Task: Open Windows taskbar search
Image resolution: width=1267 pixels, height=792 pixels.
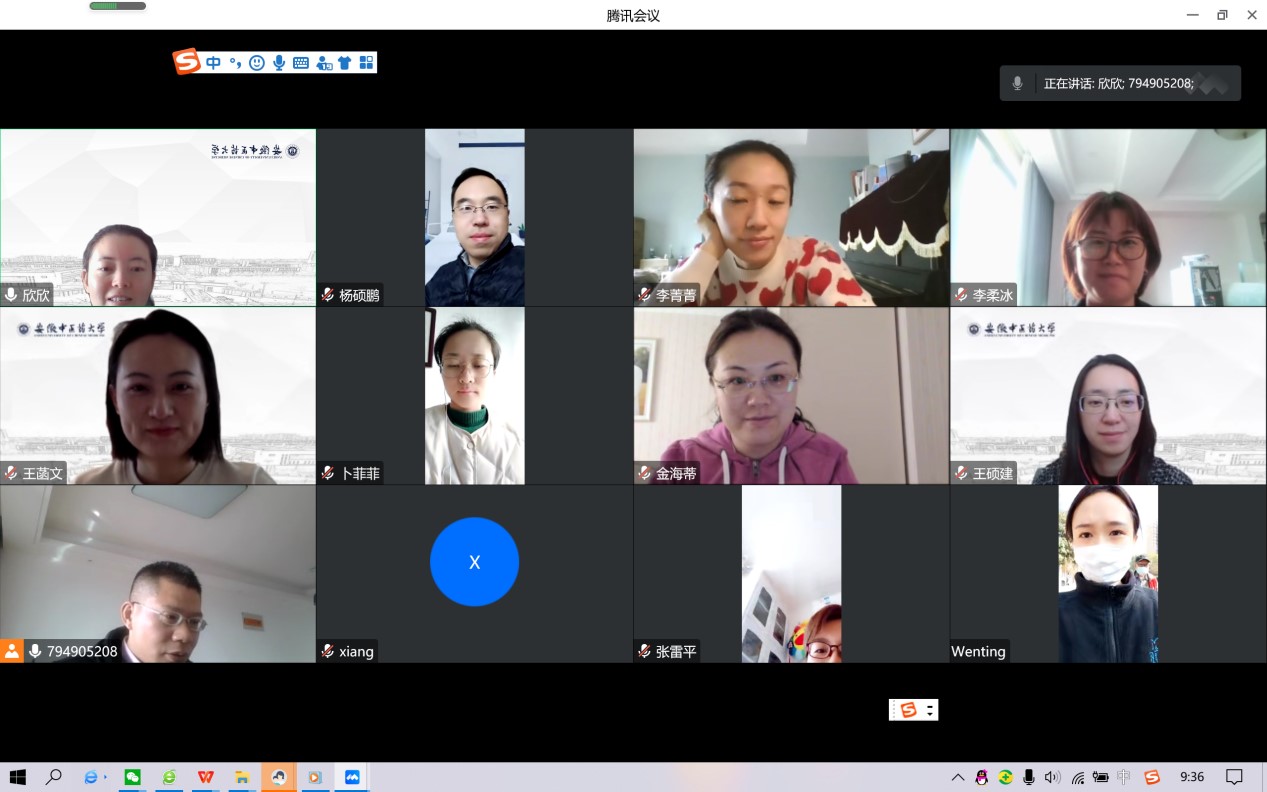Action: click(x=54, y=777)
